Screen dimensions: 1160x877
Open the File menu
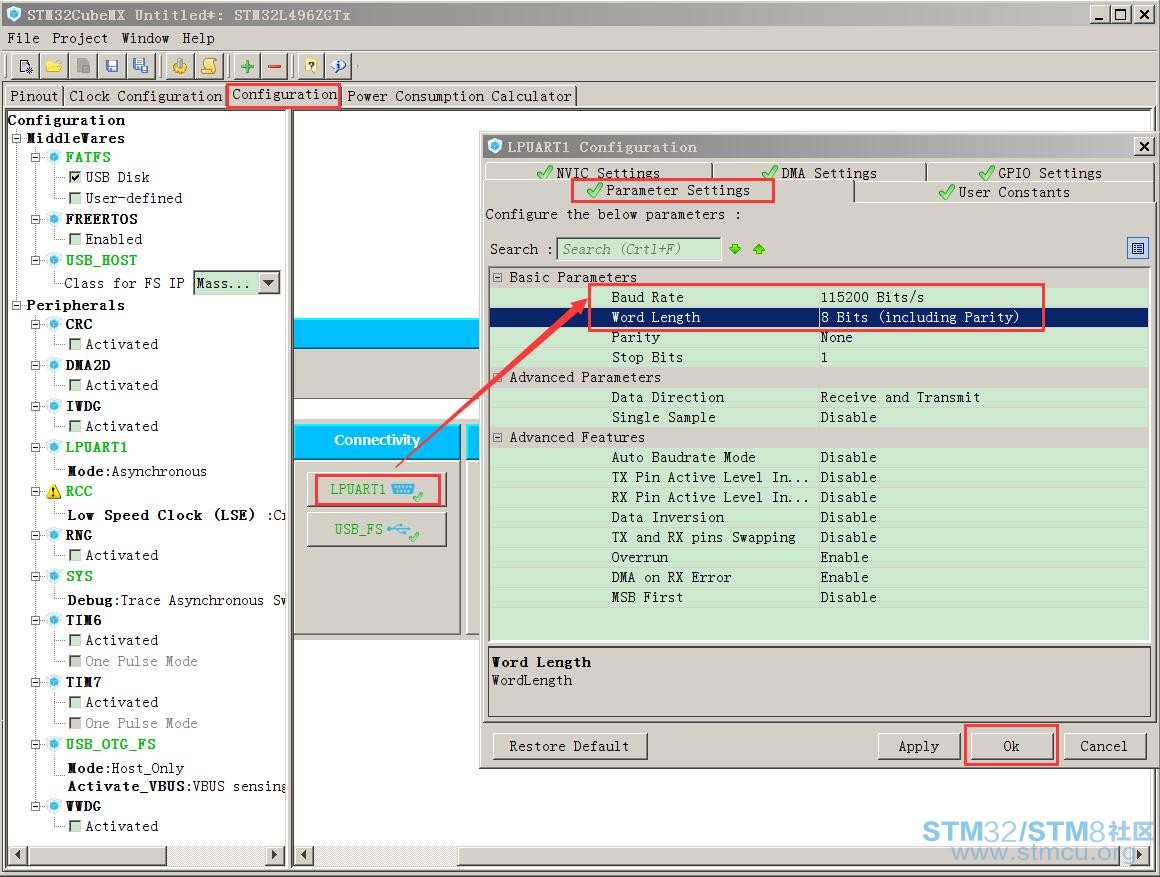point(23,38)
